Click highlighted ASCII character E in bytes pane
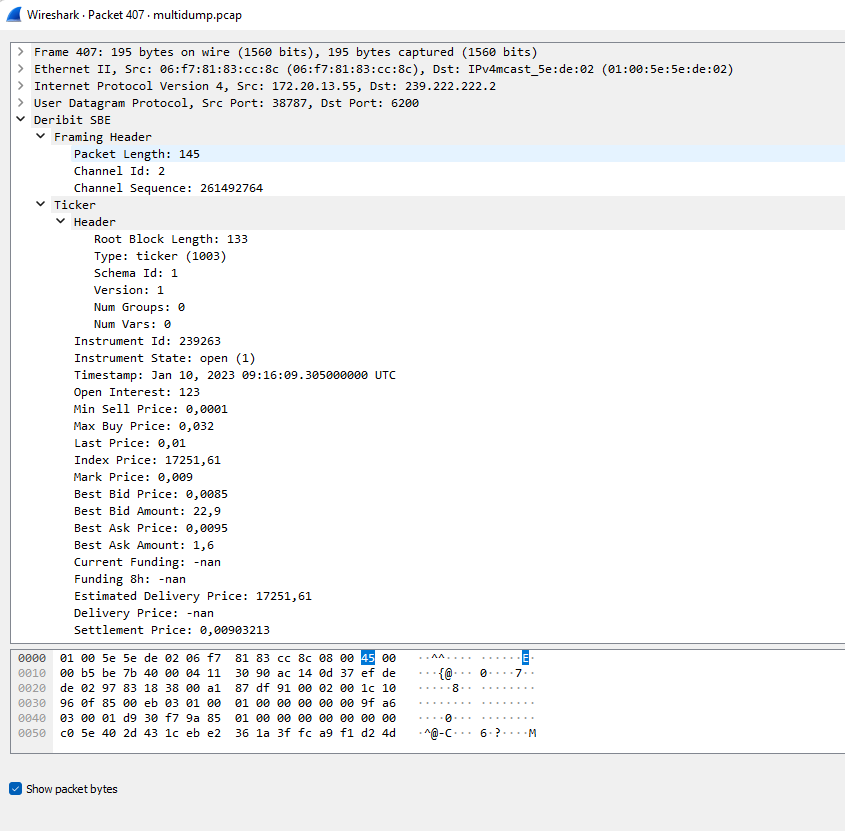 pos(525,658)
